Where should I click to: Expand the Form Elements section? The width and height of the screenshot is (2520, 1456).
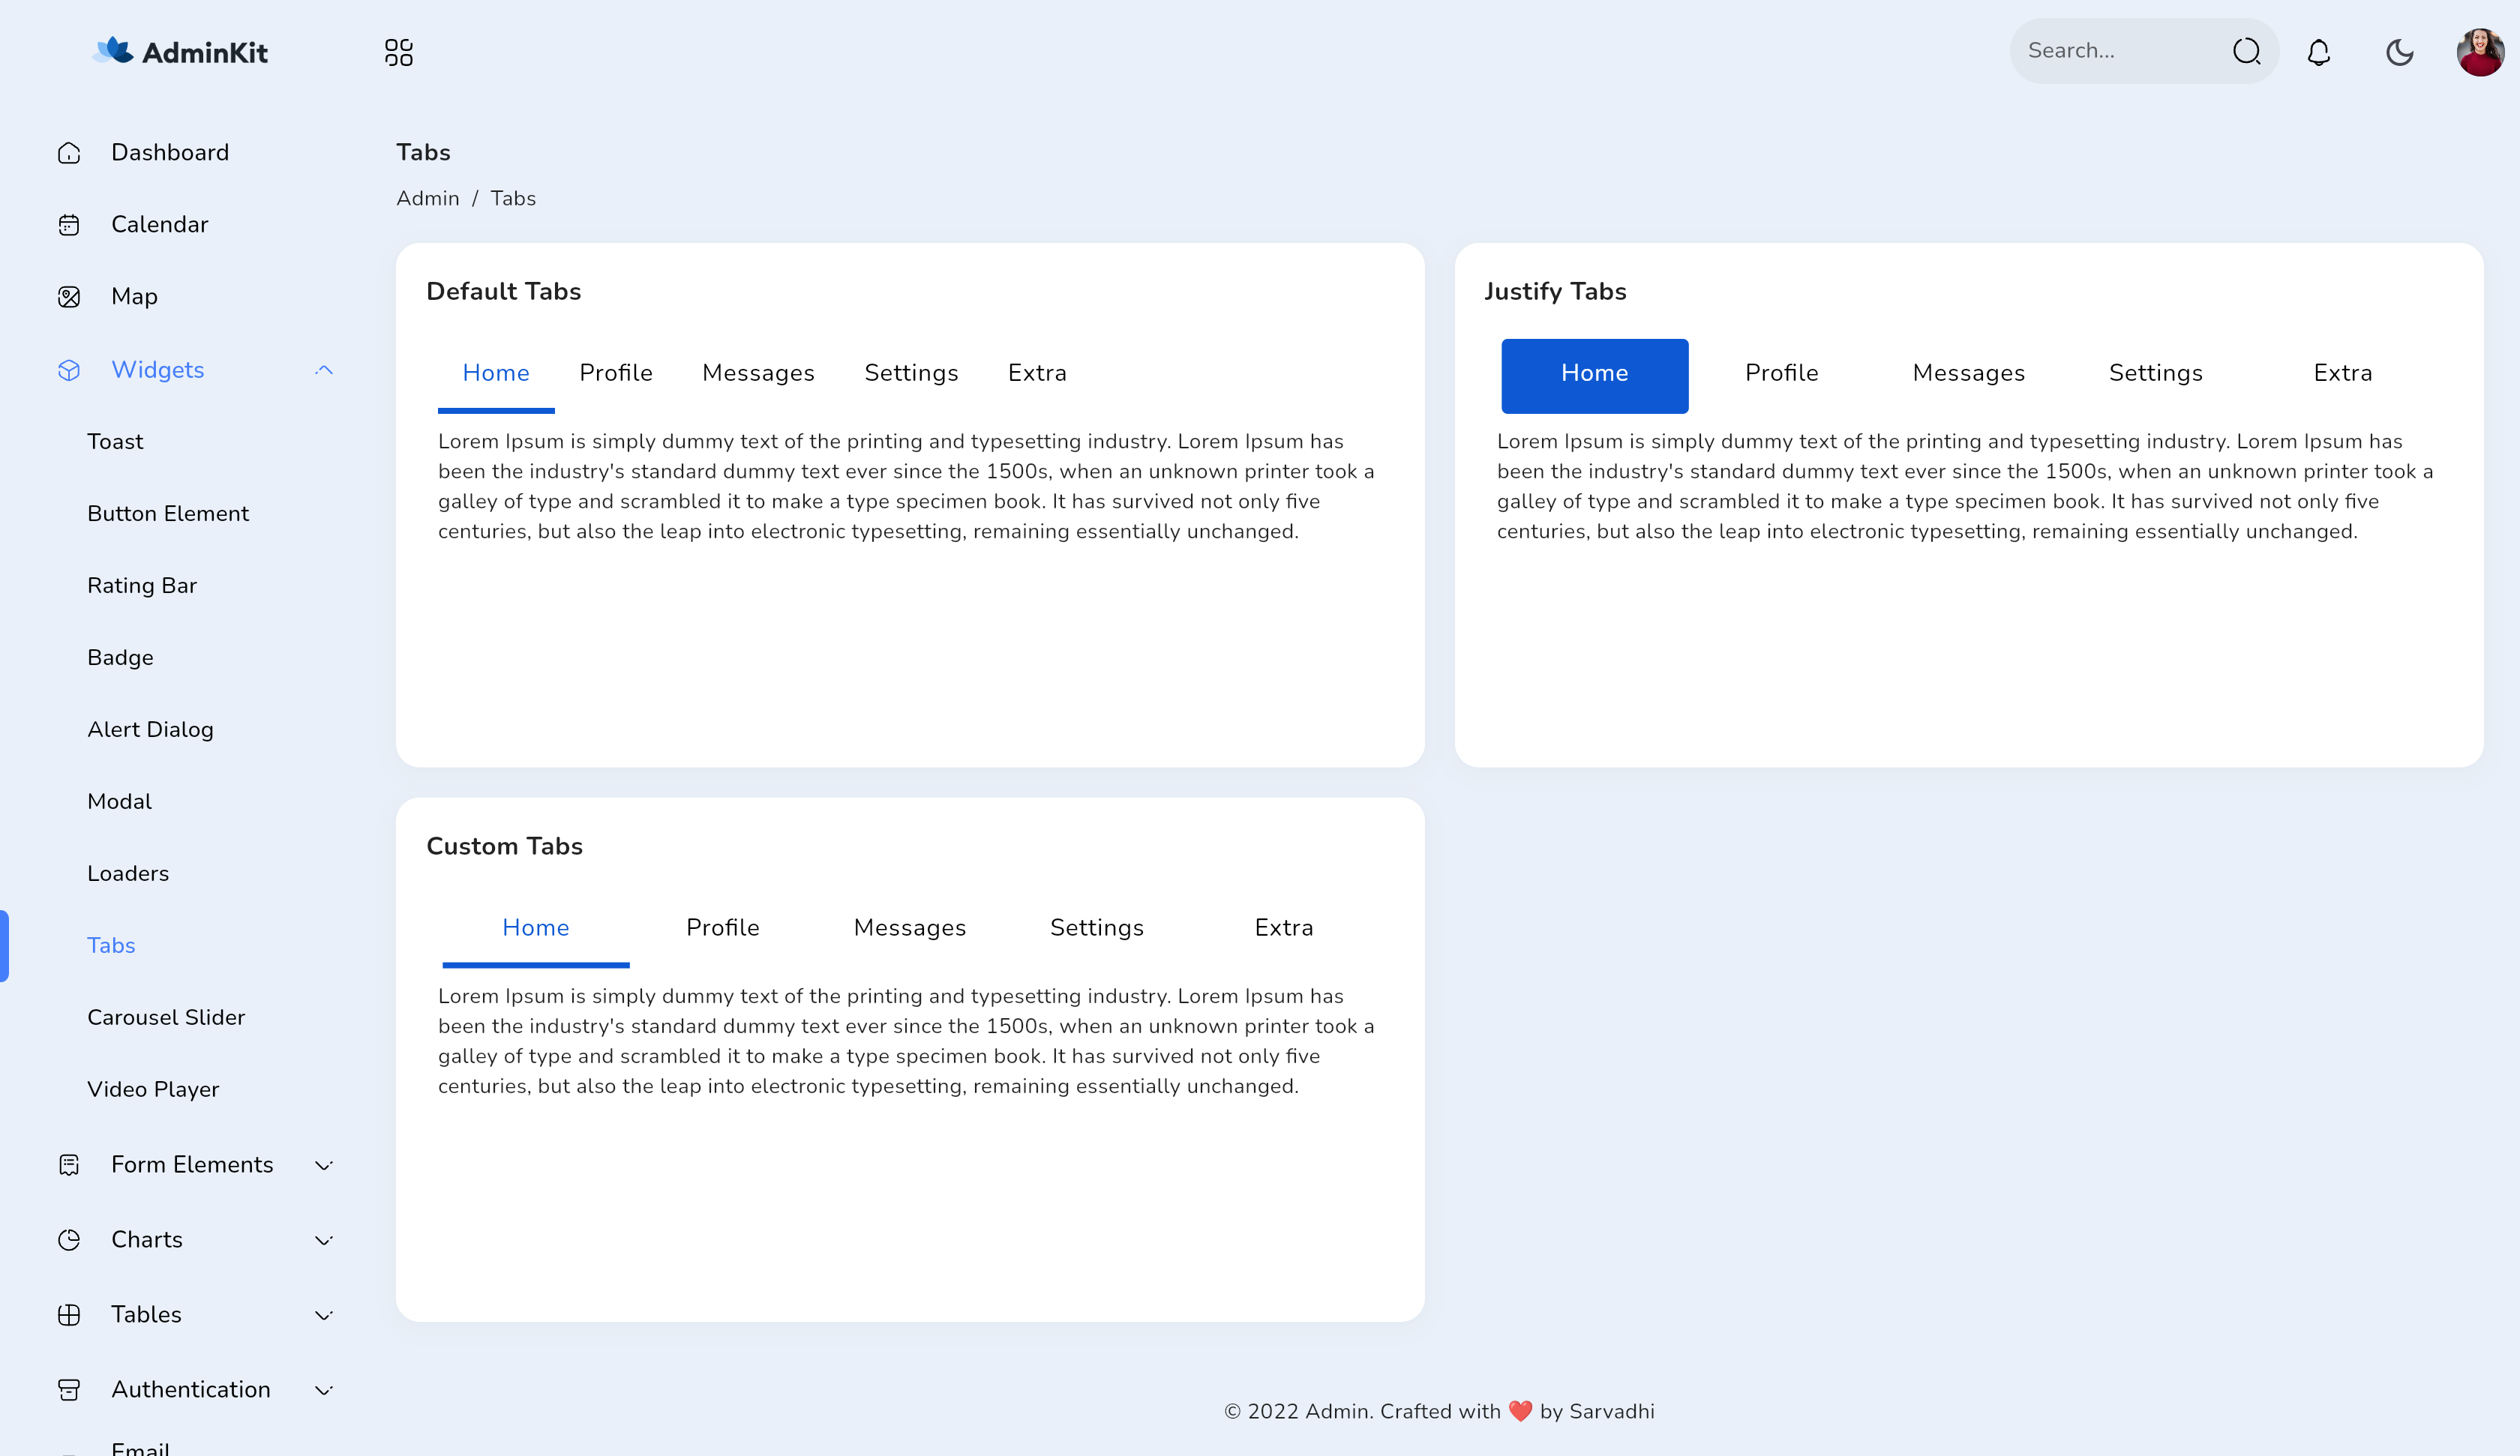coord(192,1164)
